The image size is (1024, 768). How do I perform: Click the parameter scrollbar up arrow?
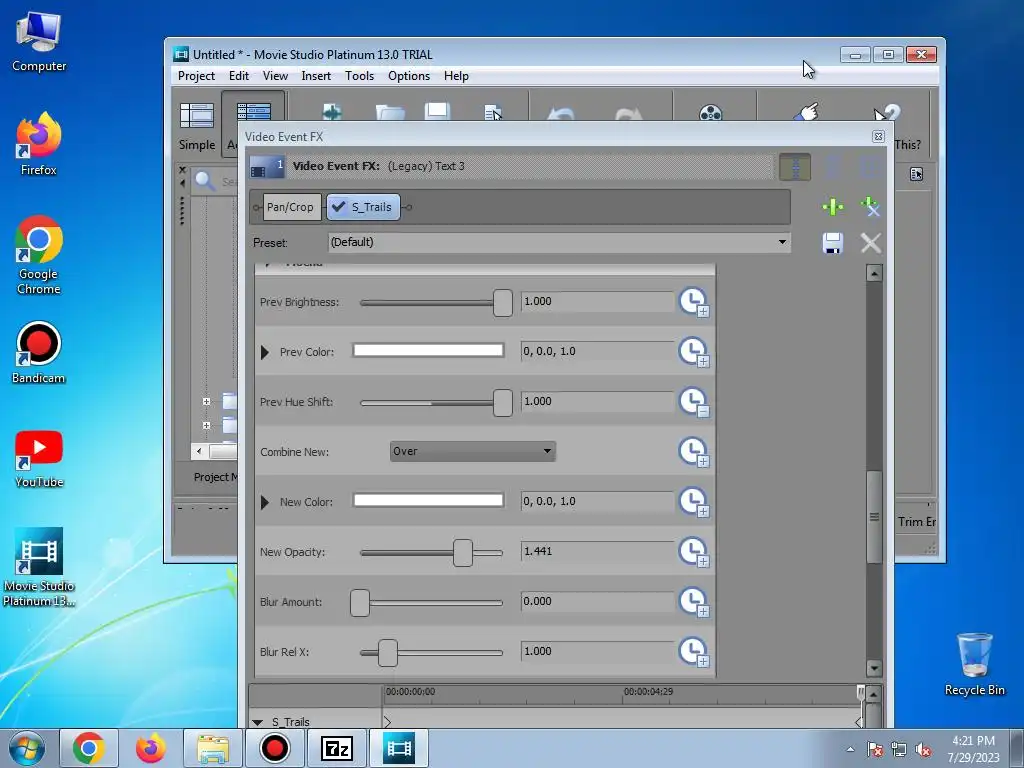click(874, 273)
